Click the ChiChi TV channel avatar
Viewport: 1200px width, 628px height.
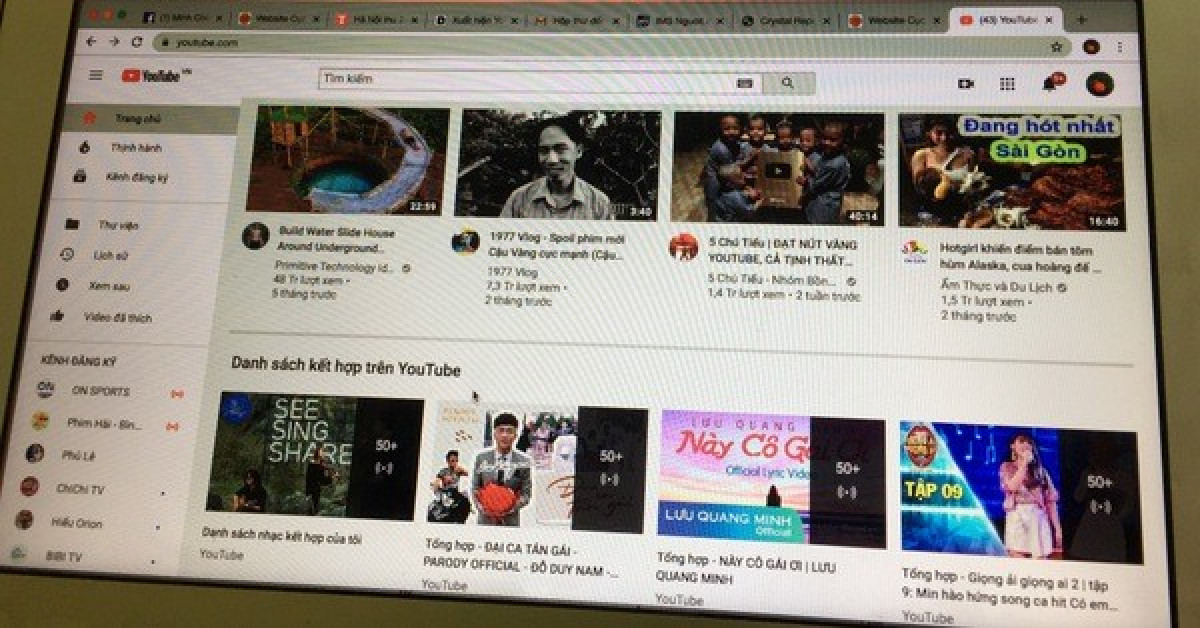(30, 487)
